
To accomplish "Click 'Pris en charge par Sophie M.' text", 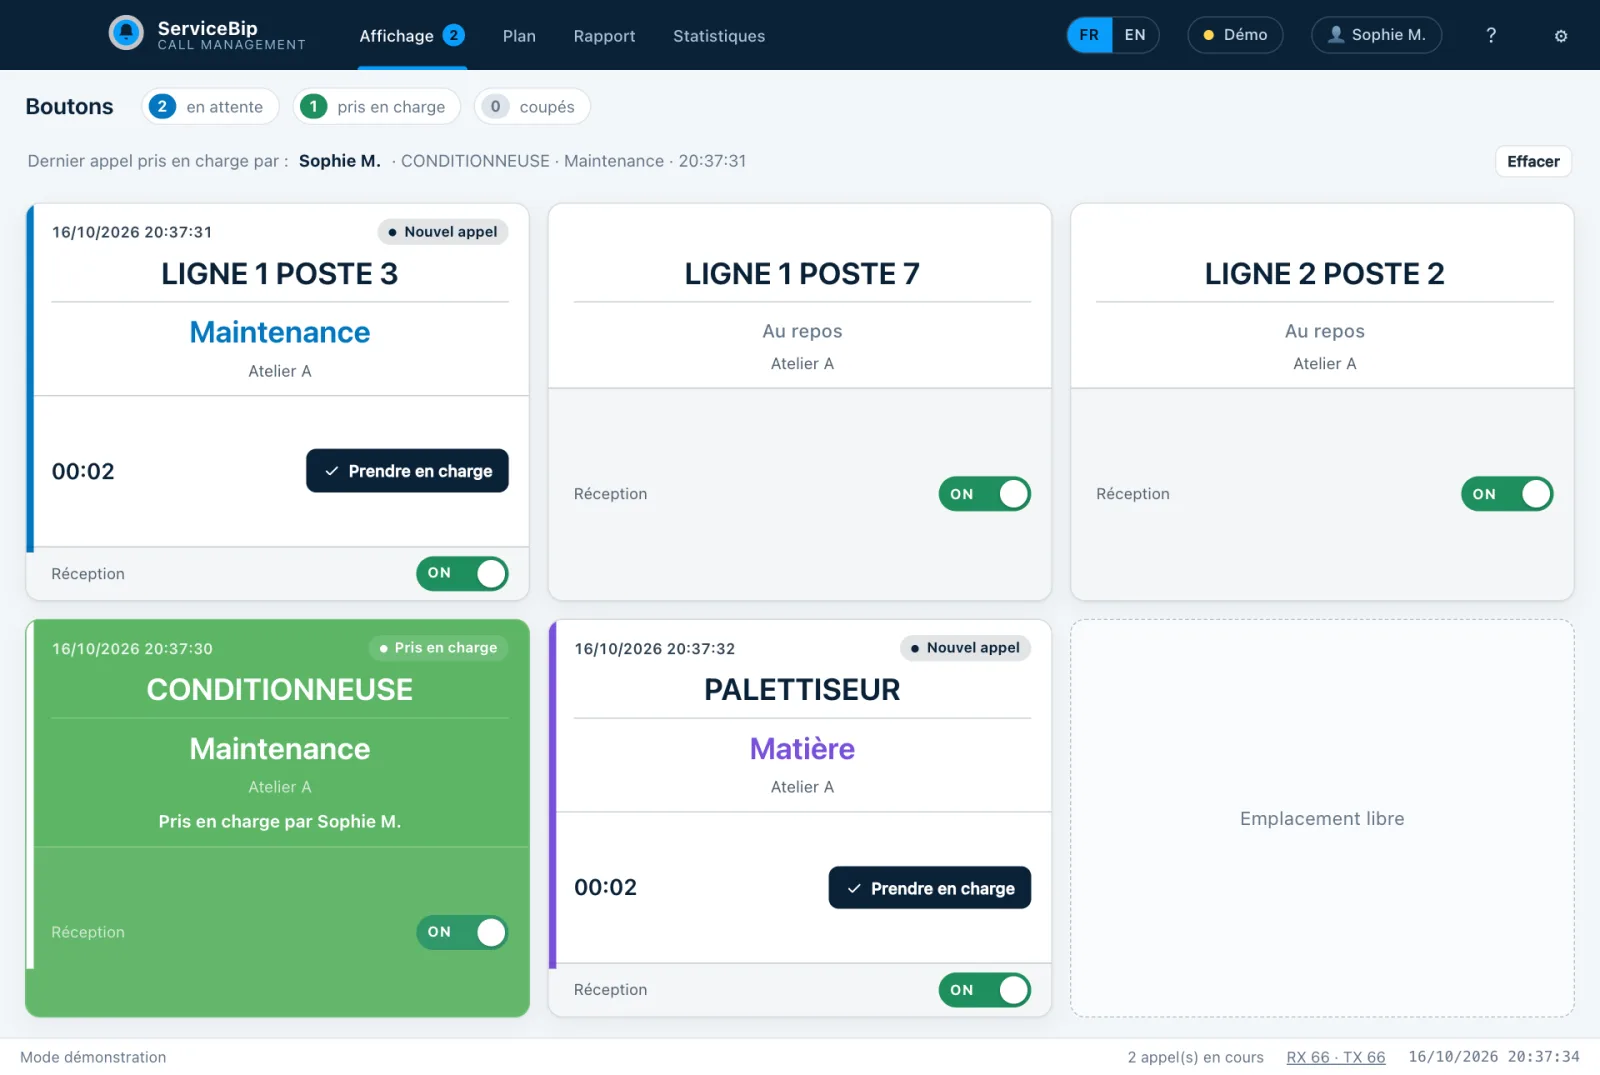I will click(x=280, y=821).
